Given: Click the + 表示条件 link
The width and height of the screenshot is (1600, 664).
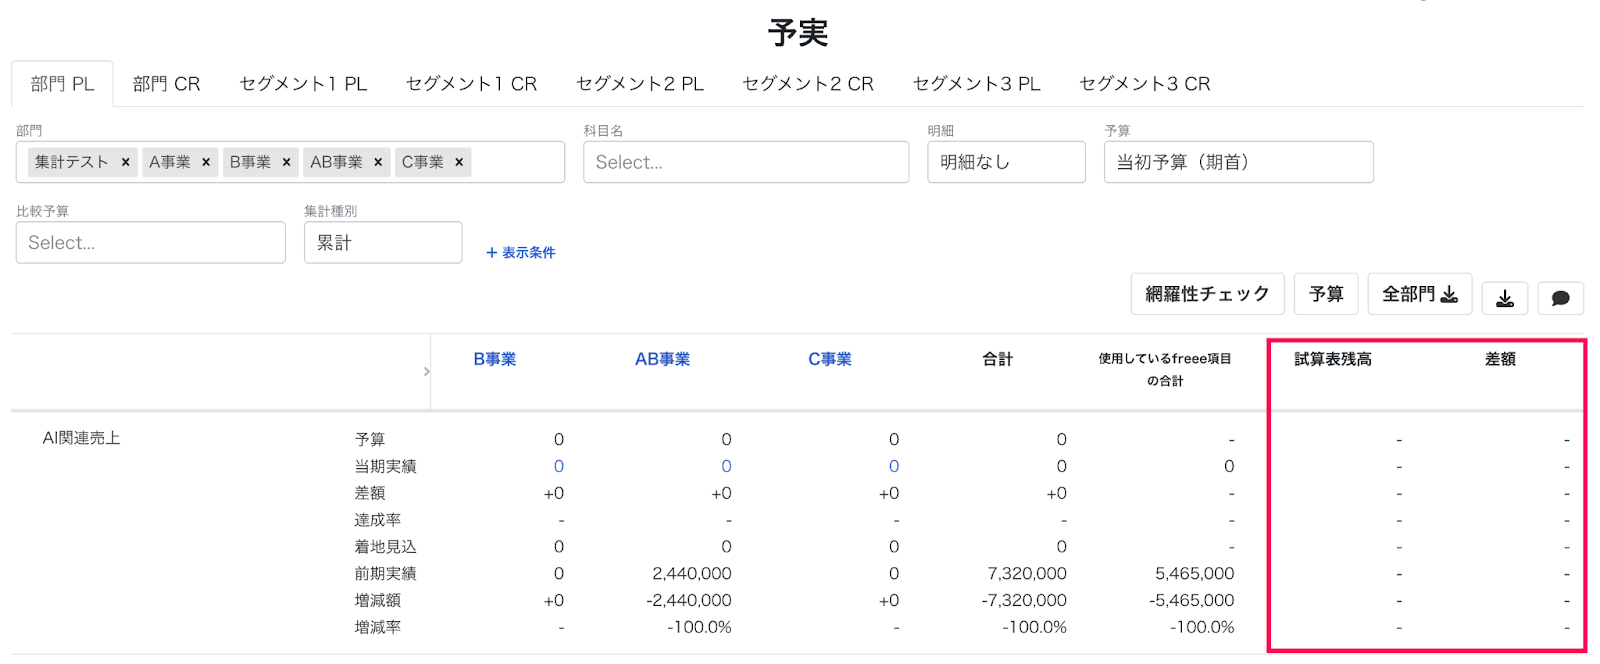Looking at the screenshot, I should pos(520,253).
